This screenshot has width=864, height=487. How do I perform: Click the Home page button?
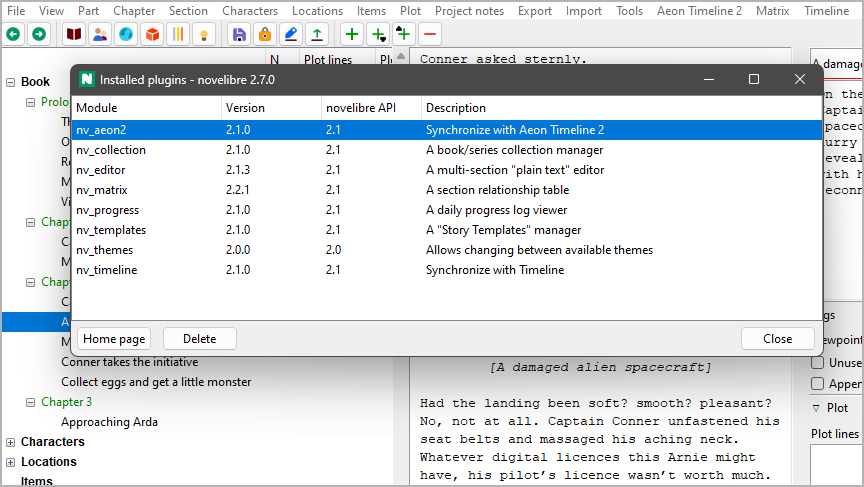(x=114, y=339)
